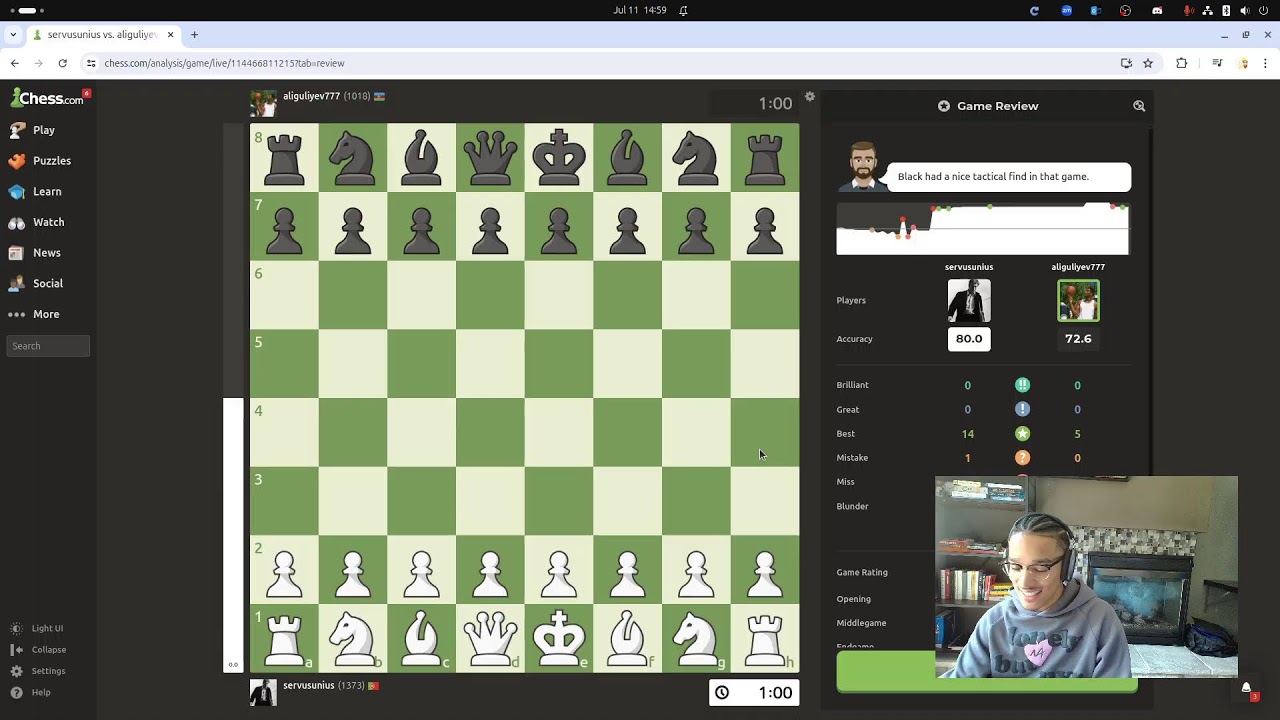This screenshot has width=1280, height=720.
Task: Select the servusunius vs. aliguliyev tab
Action: tap(104, 35)
